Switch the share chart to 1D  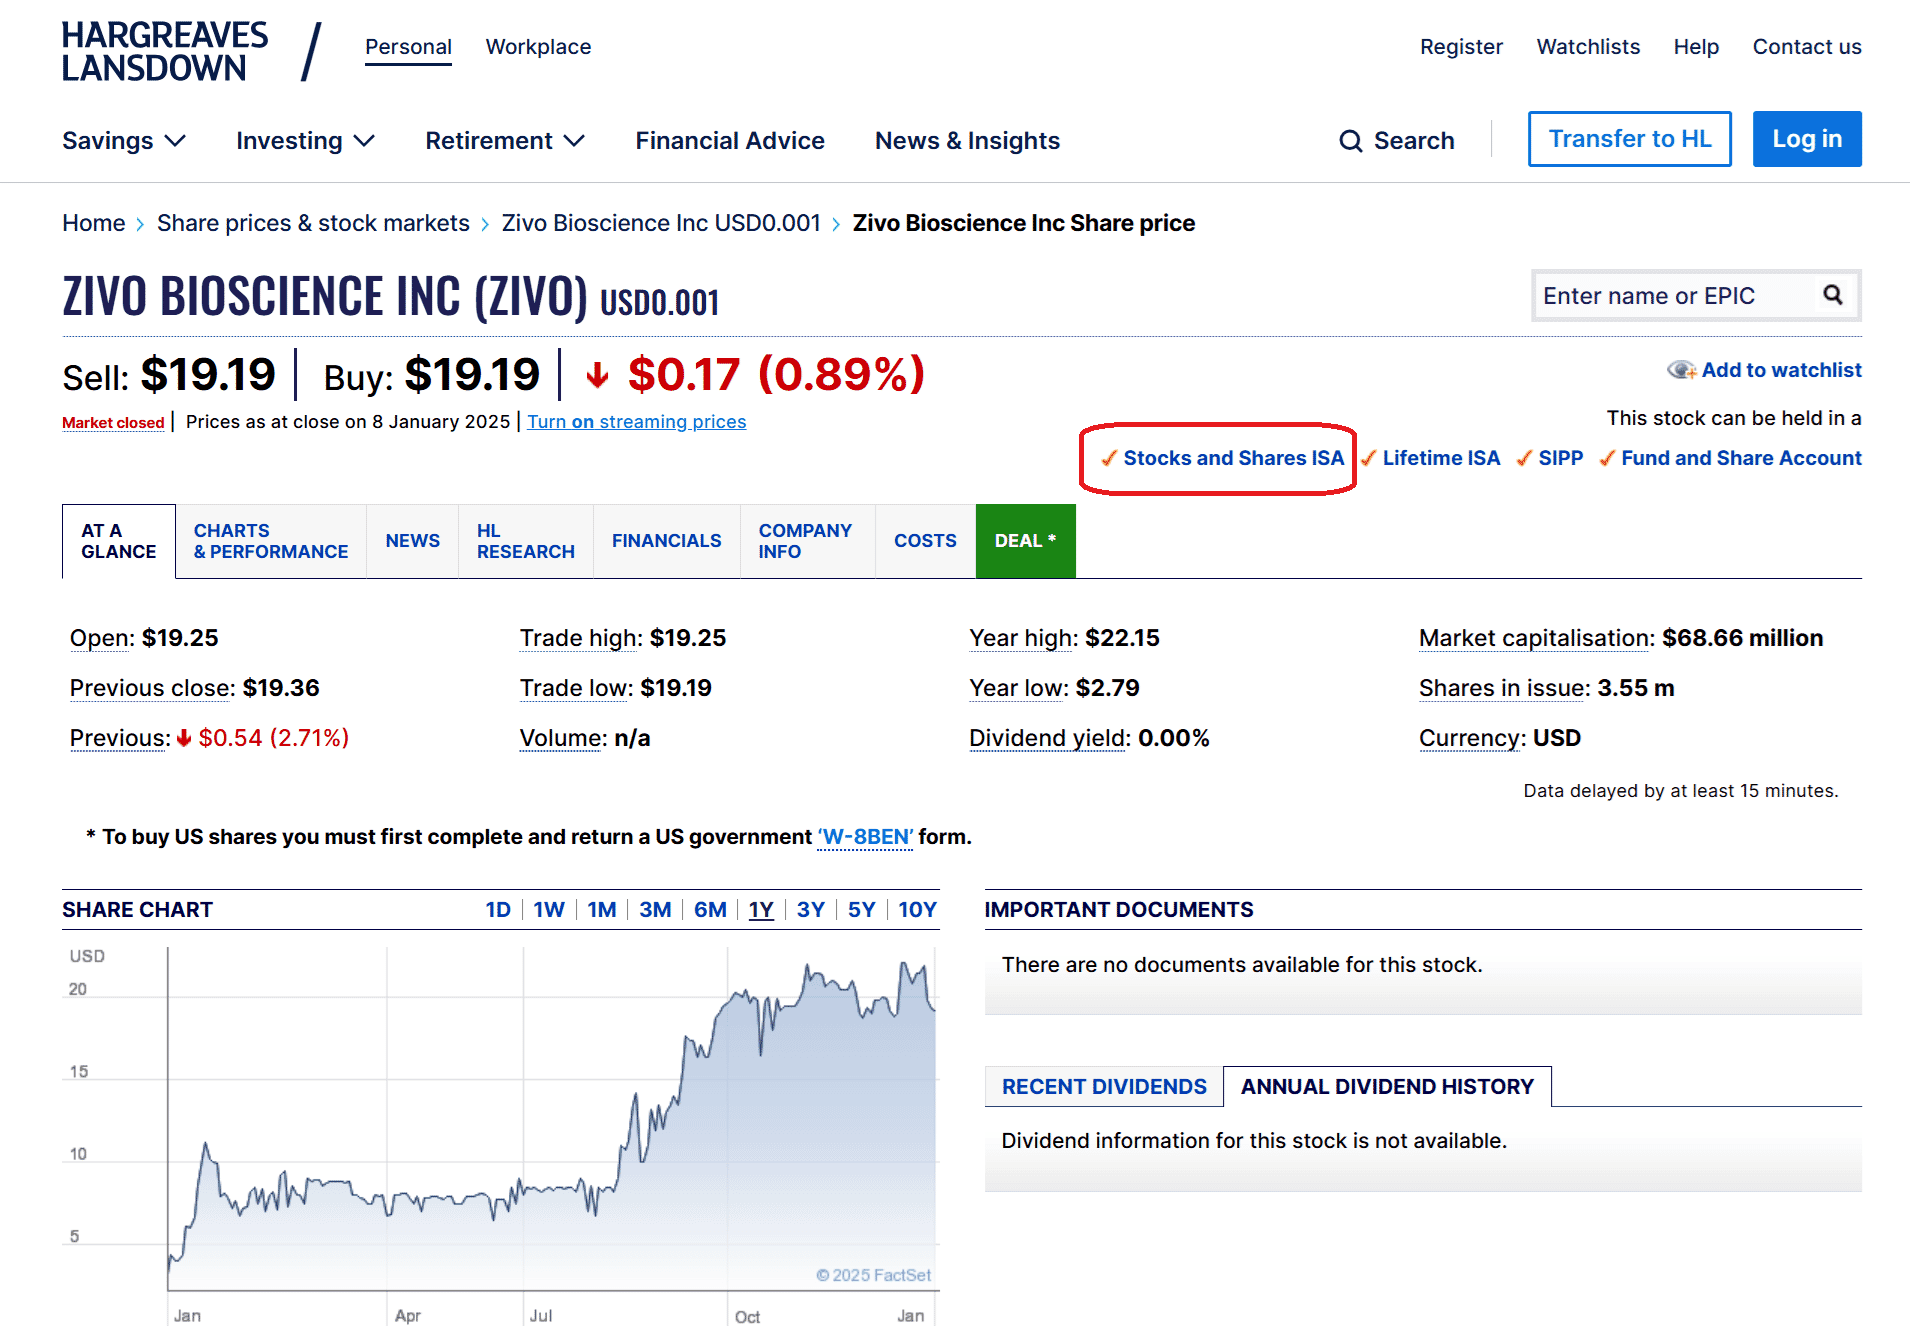pos(497,910)
